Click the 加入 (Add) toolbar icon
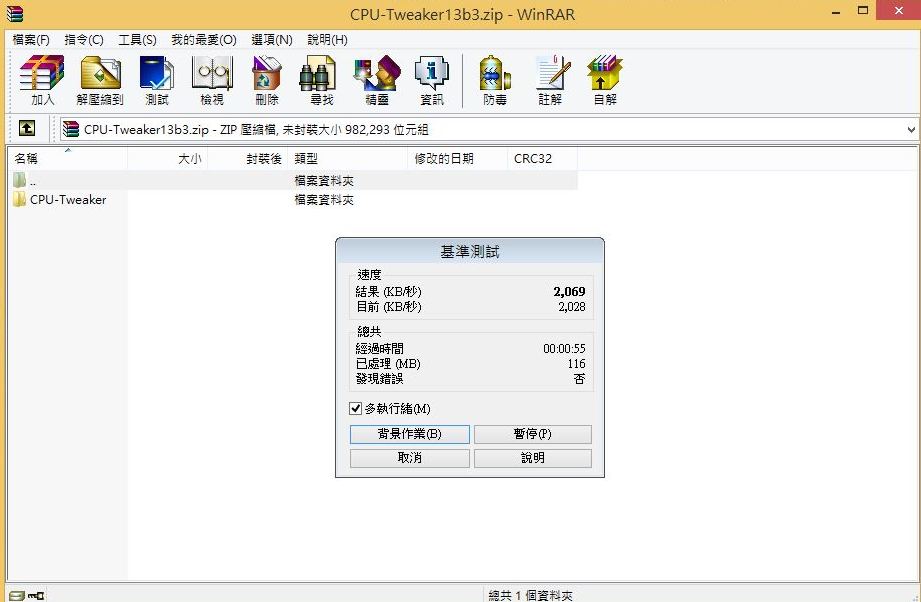This screenshot has width=921, height=602. pyautogui.click(x=42, y=80)
